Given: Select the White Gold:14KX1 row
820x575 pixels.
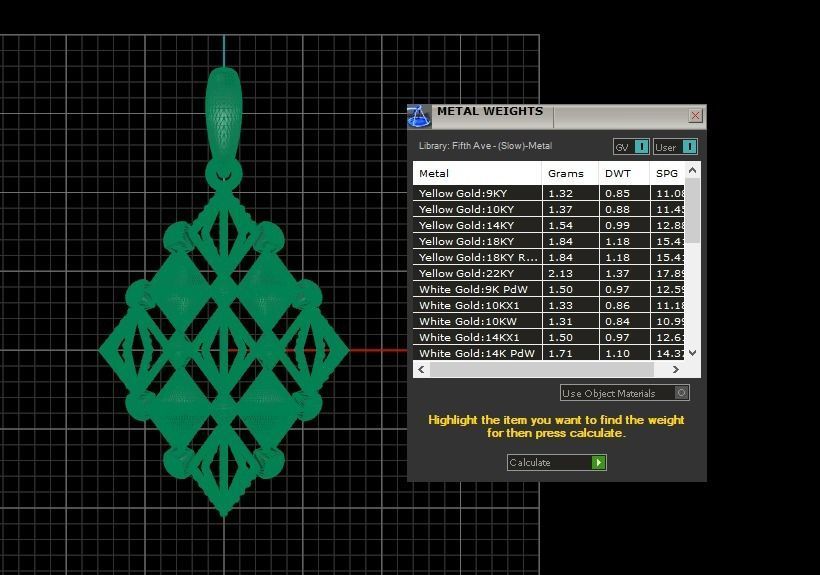Looking at the screenshot, I should click(549, 337).
